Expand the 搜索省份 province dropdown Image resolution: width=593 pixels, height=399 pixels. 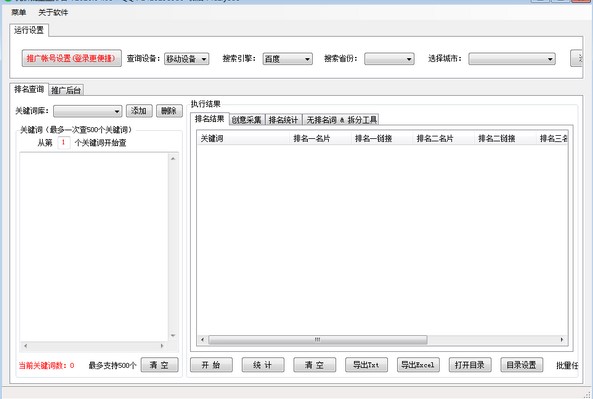click(389, 59)
